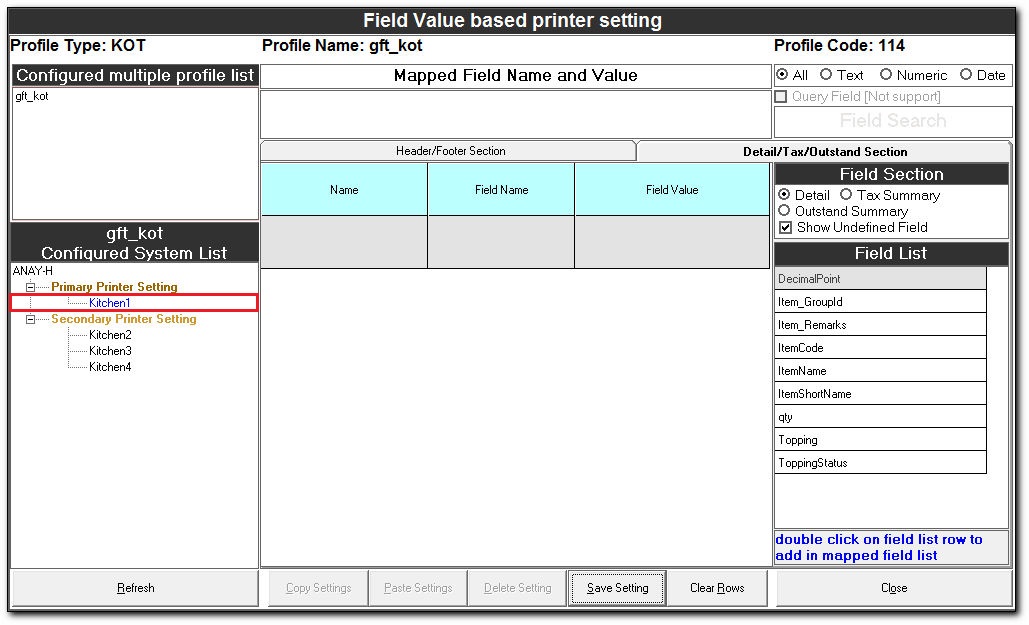This screenshot has width=1029, height=625.
Task: Select the All field type radio button
Action: [x=782, y=75]
